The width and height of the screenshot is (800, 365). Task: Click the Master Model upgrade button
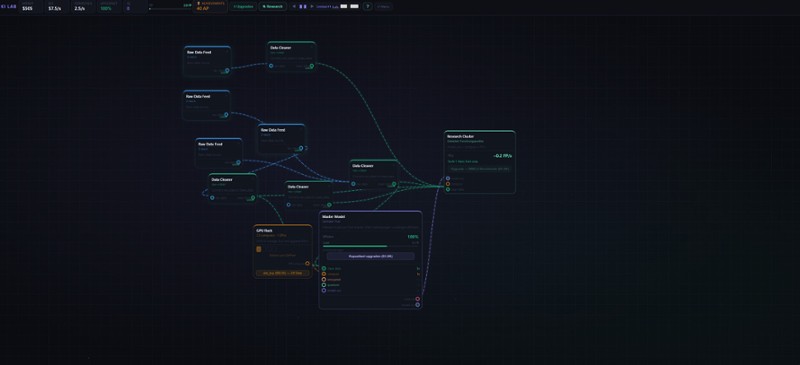[370, 256]
